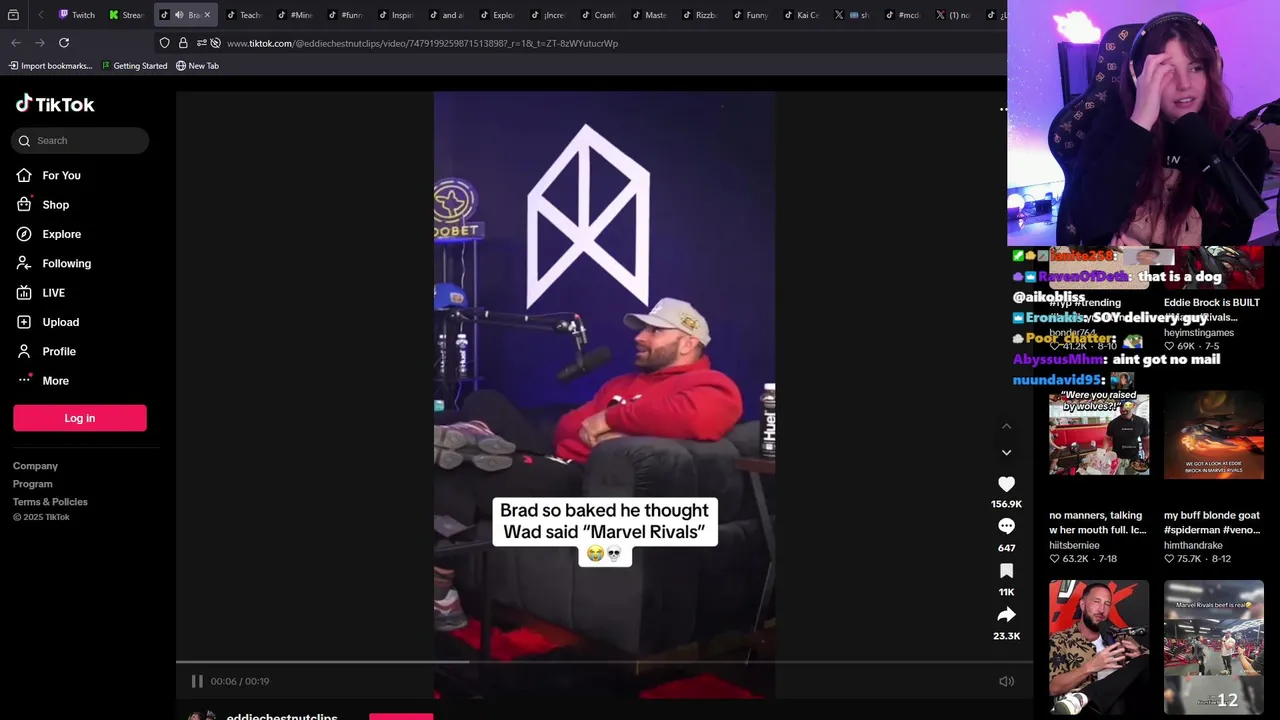This screenshot has height=720, width=1280.
Task: Open the Terms & Policies footer link
Action: (x=50, y=502)
